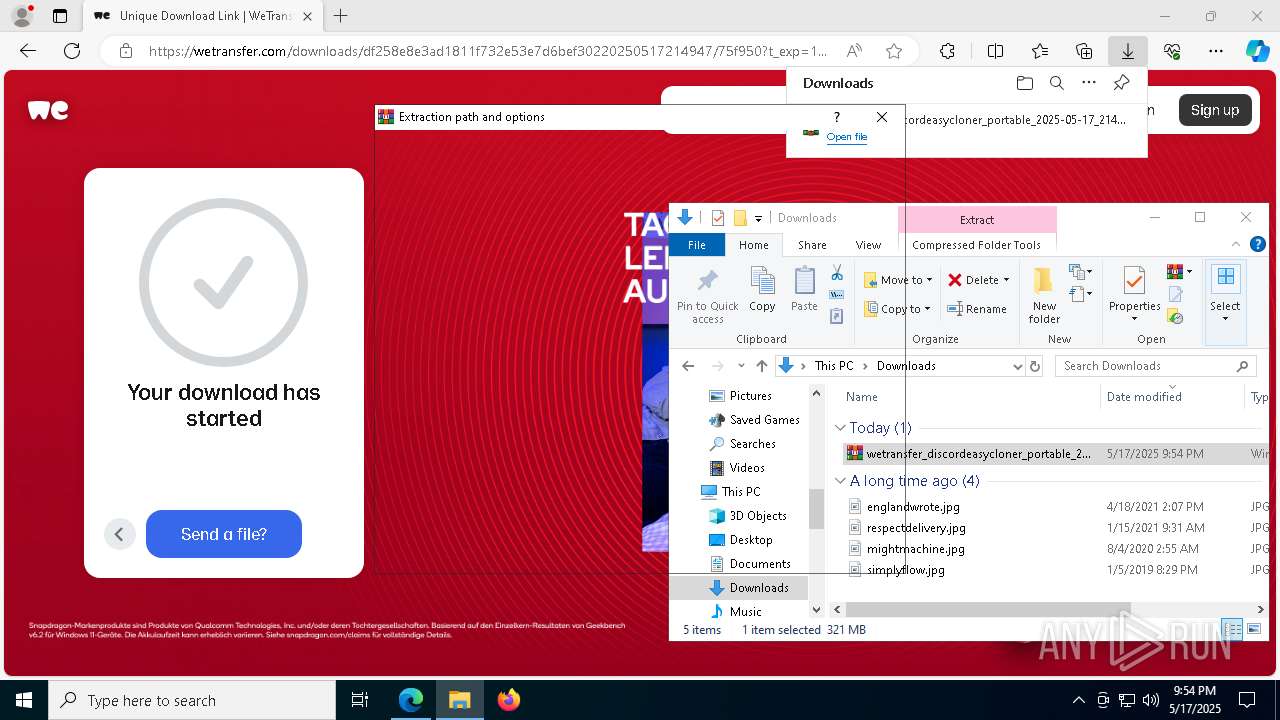Click the Downloads toolbar button in Edge
The height and width of the screenshot is (720, 1280).
[1127, 51]
